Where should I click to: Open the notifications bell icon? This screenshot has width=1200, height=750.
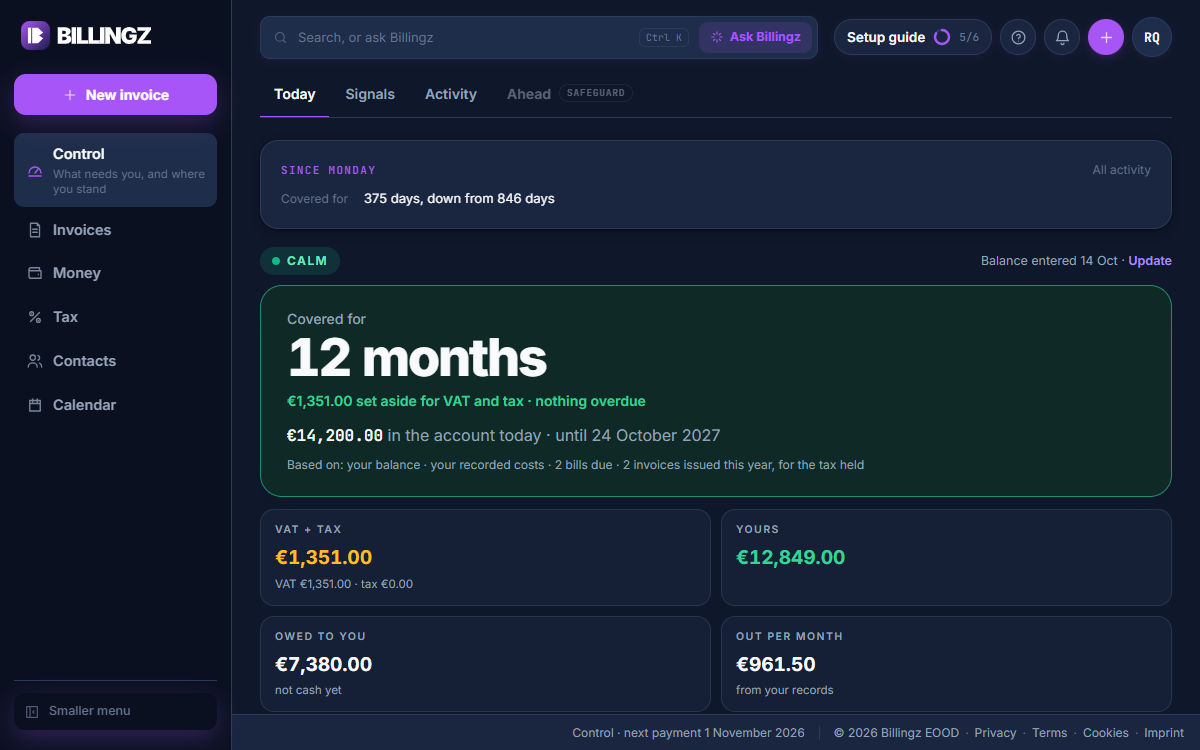[1062, 37]
